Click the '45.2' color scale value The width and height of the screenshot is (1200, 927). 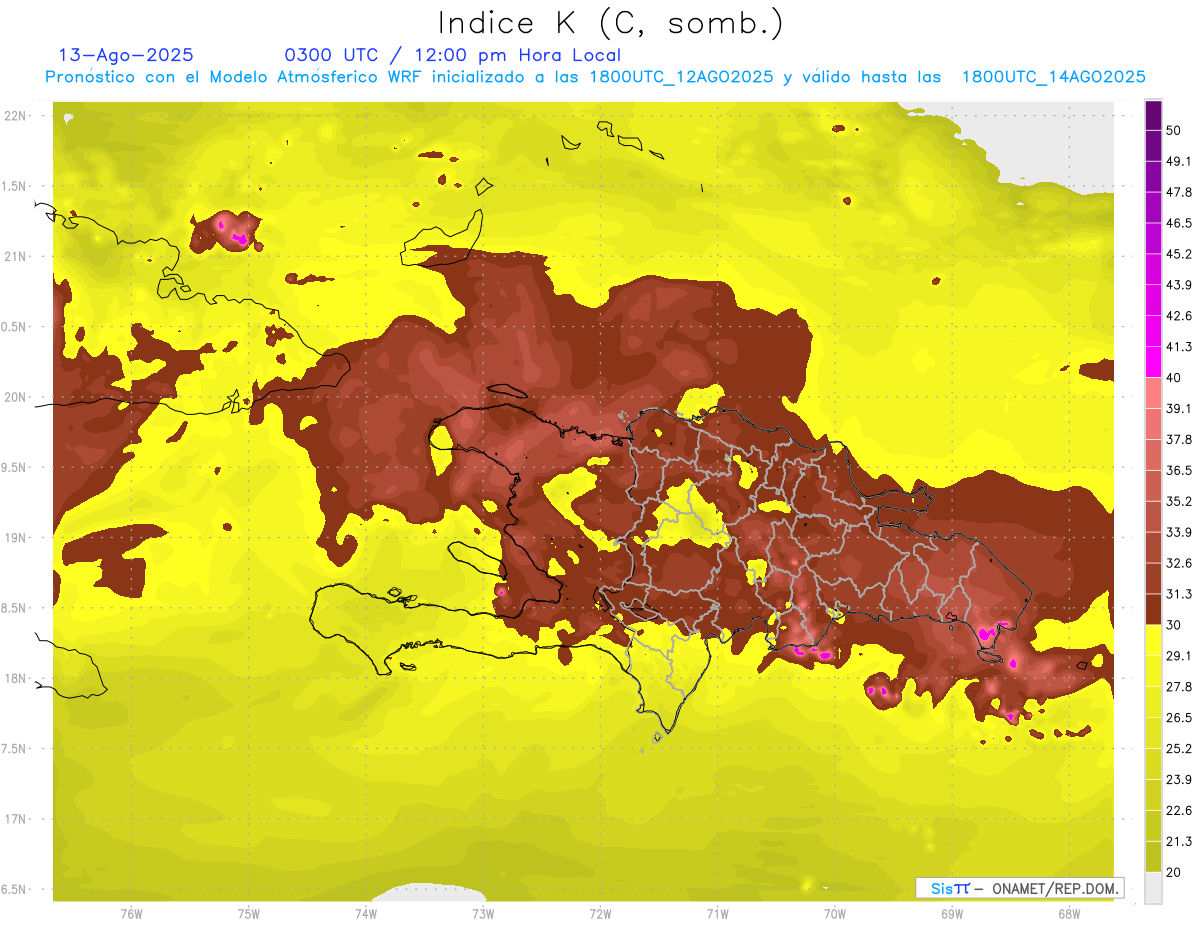(1179, 254)
